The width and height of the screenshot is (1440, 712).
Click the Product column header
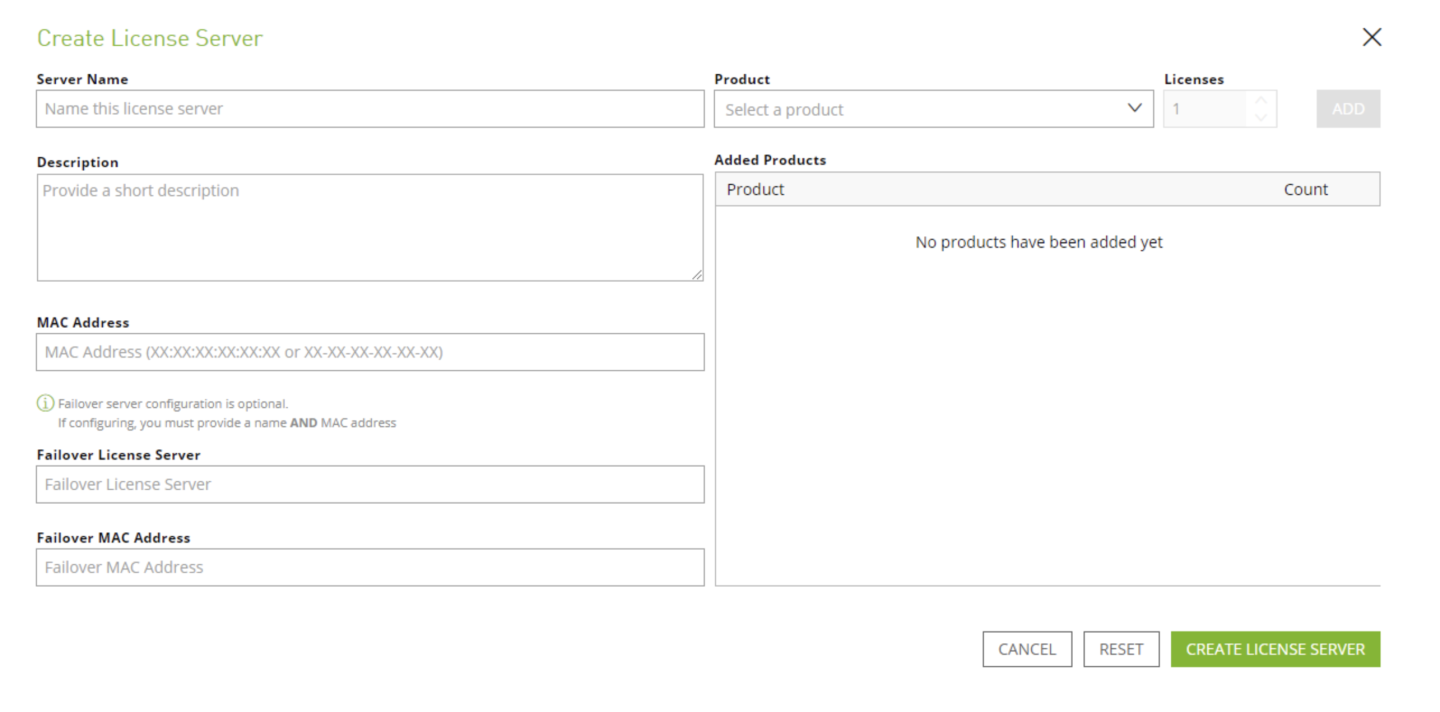coord(756,189)
